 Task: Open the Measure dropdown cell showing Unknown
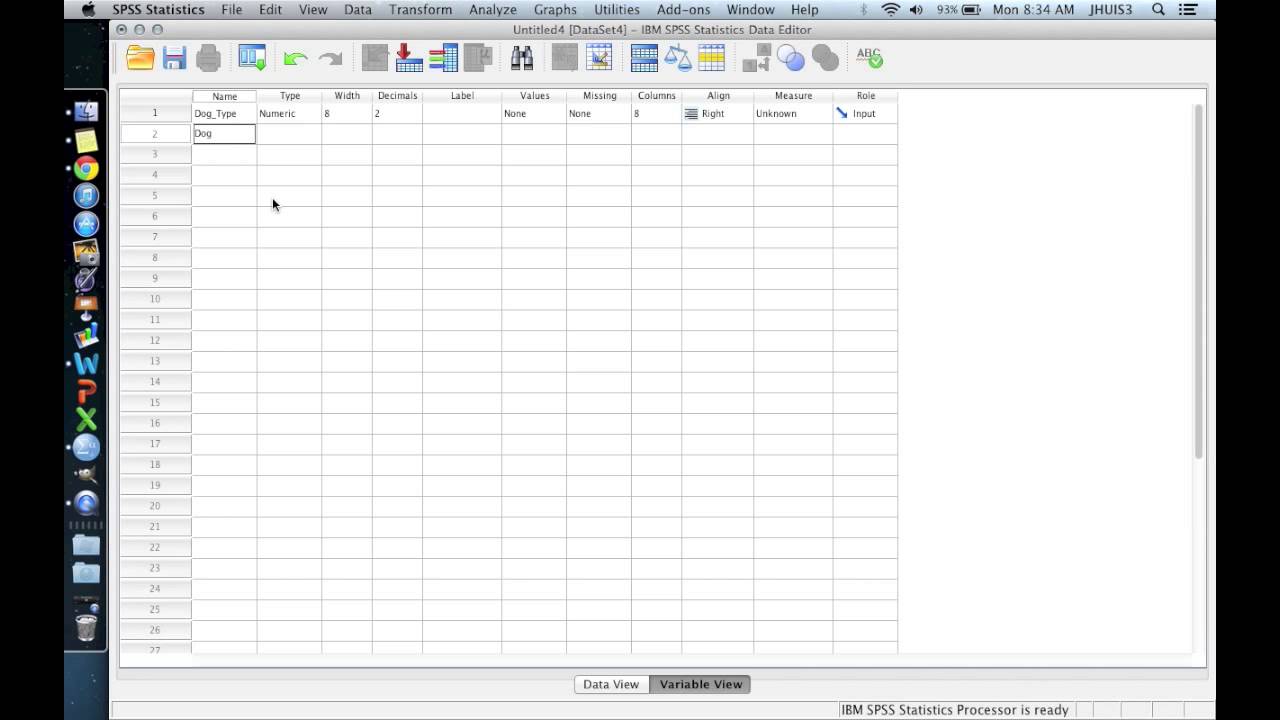point(793,113)
